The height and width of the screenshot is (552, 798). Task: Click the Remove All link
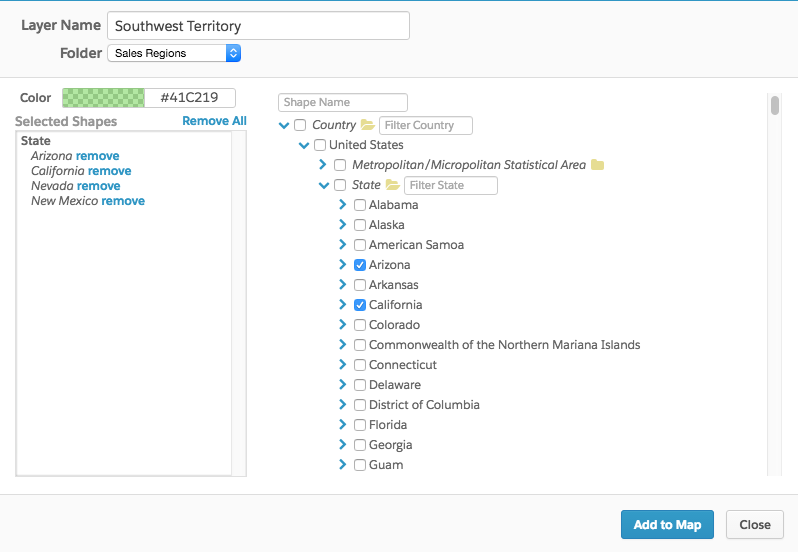214,121
